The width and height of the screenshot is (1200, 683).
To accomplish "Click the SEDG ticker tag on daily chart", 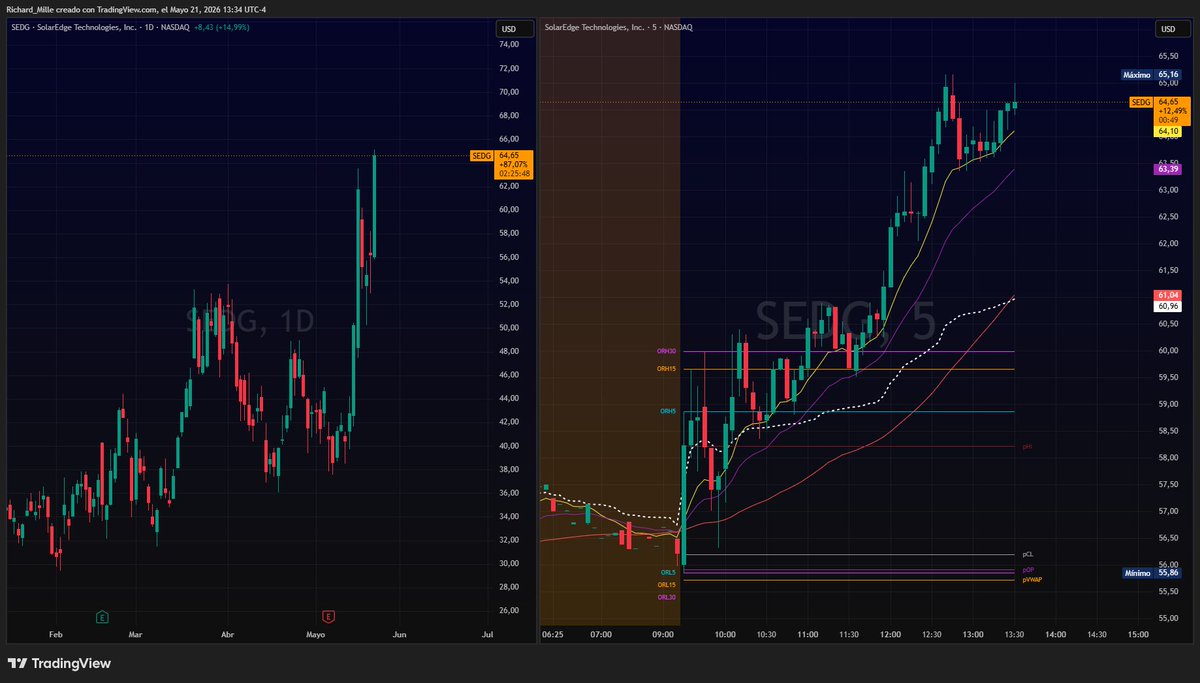I will [482, 156].
